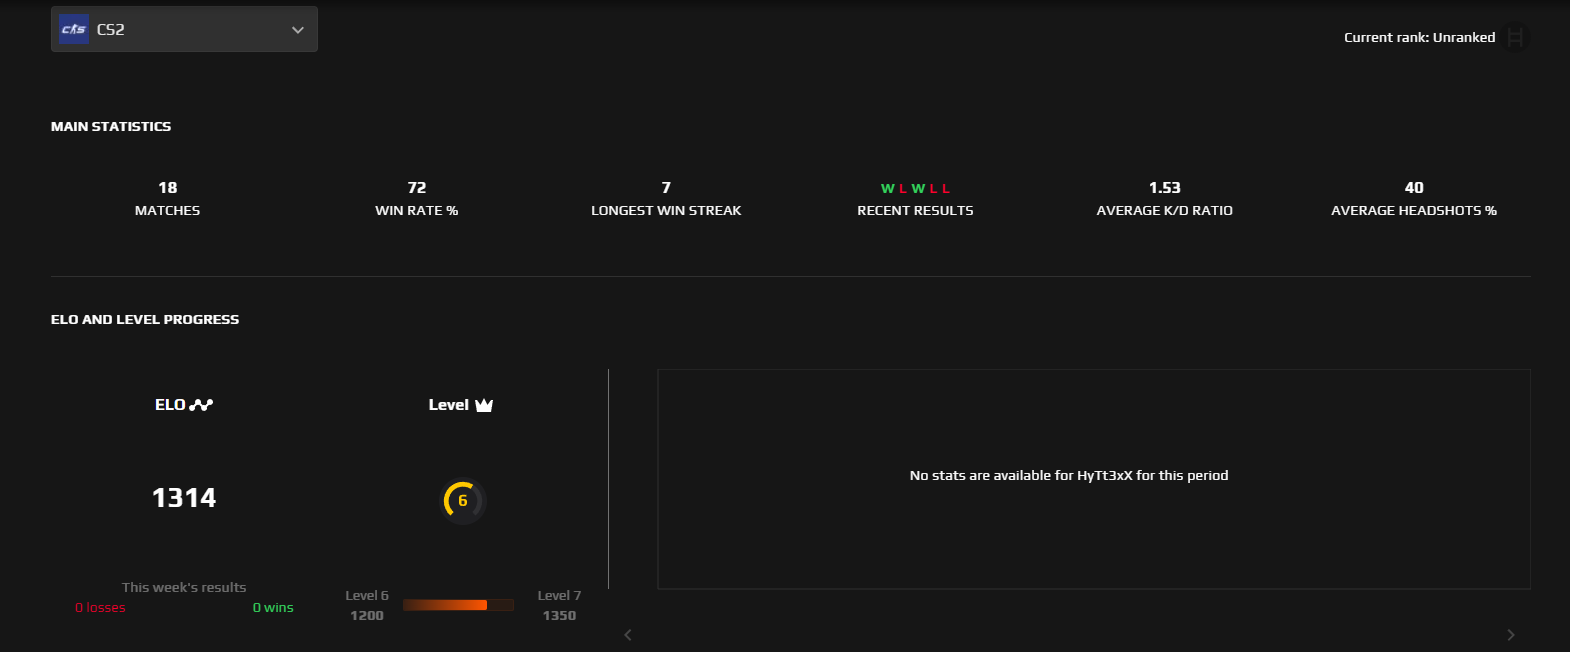Expand the game dropdown chevron arrow

pyautogui.click(x=298, y=30)
